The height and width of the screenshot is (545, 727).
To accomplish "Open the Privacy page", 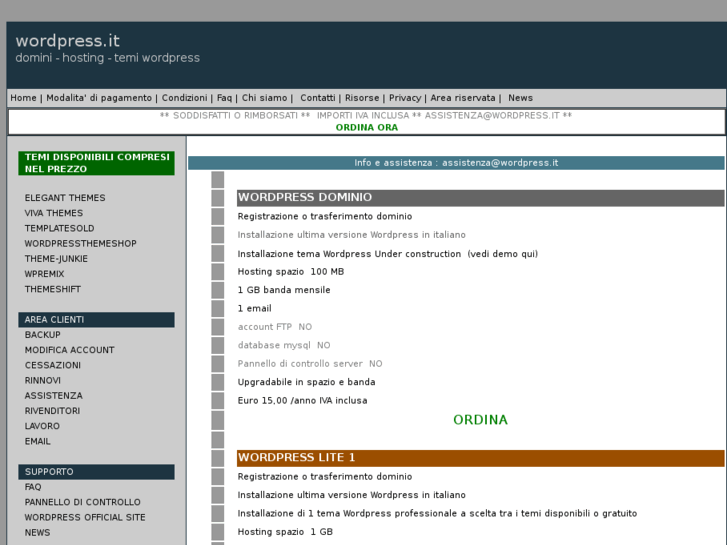I will coord(405,98).
